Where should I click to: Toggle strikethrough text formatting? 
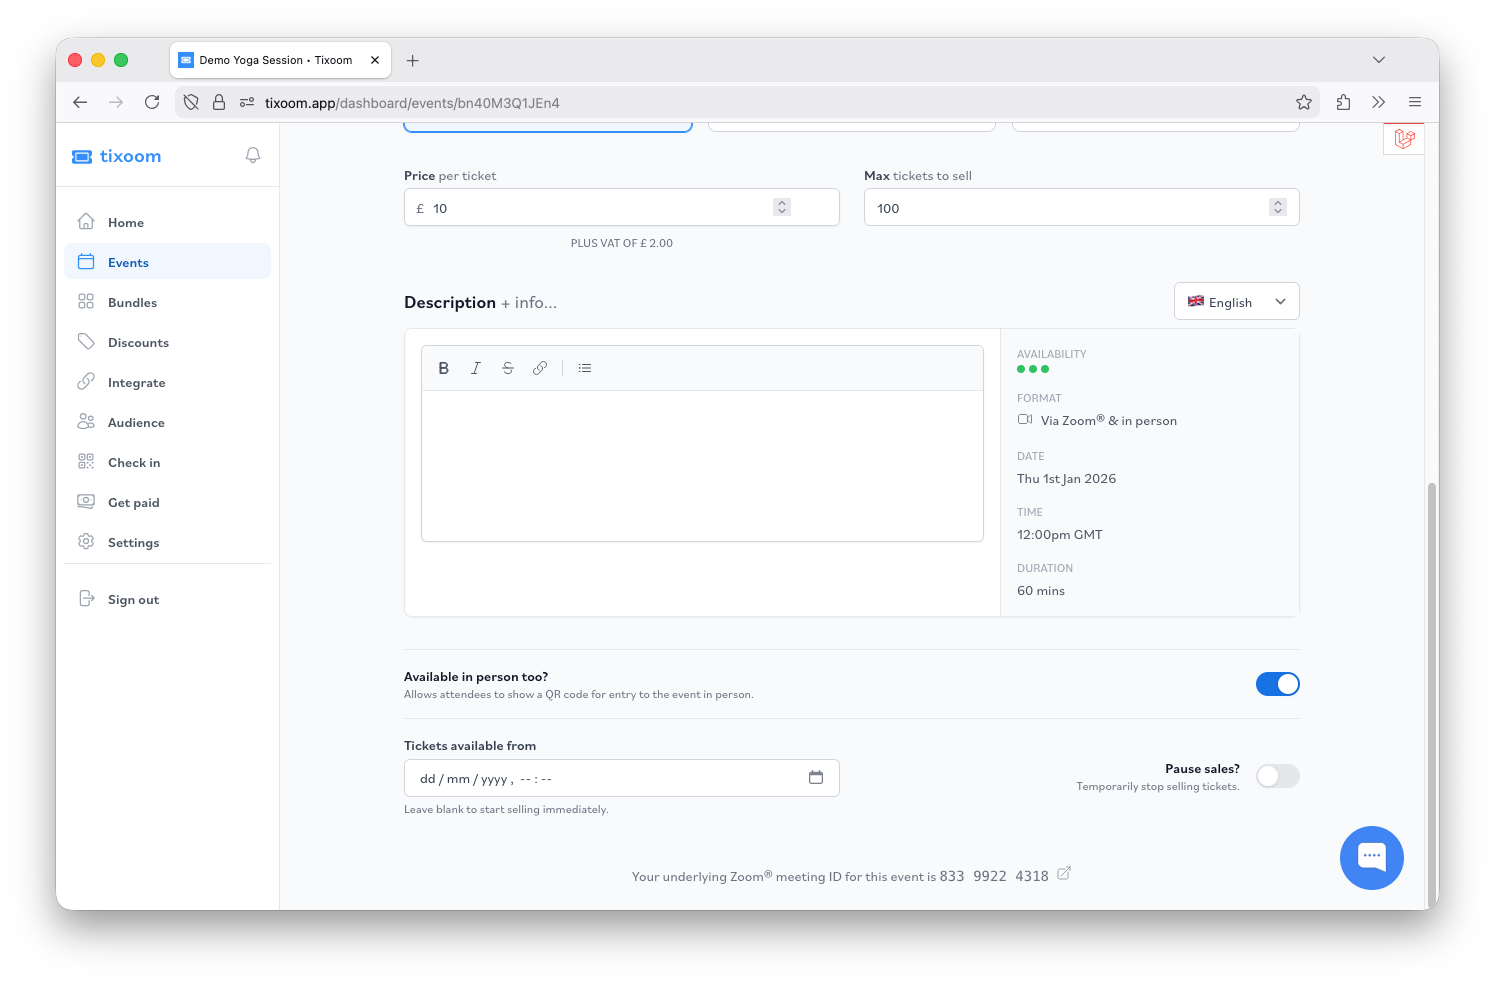tap(508, 368)
